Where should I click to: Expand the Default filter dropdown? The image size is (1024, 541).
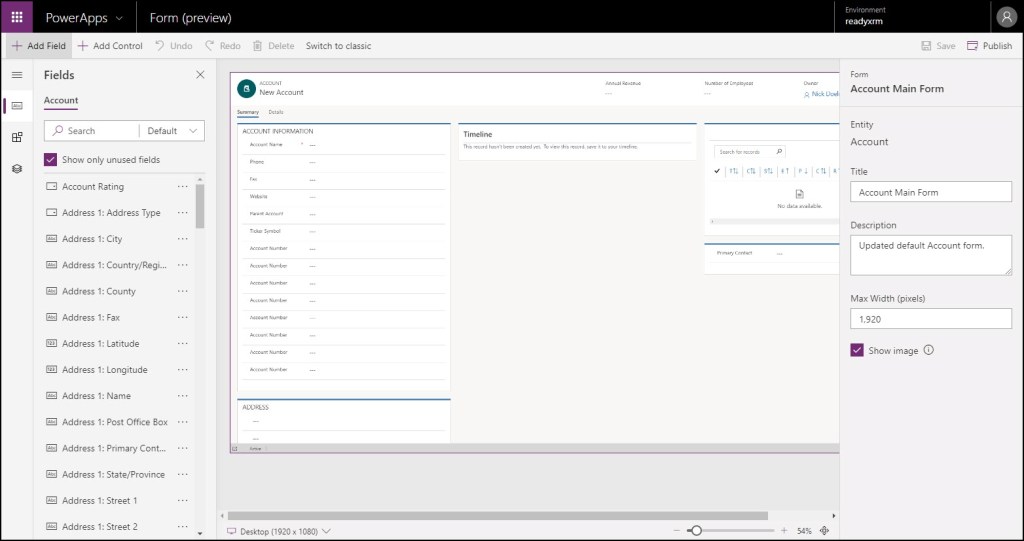tap(174, 131)
